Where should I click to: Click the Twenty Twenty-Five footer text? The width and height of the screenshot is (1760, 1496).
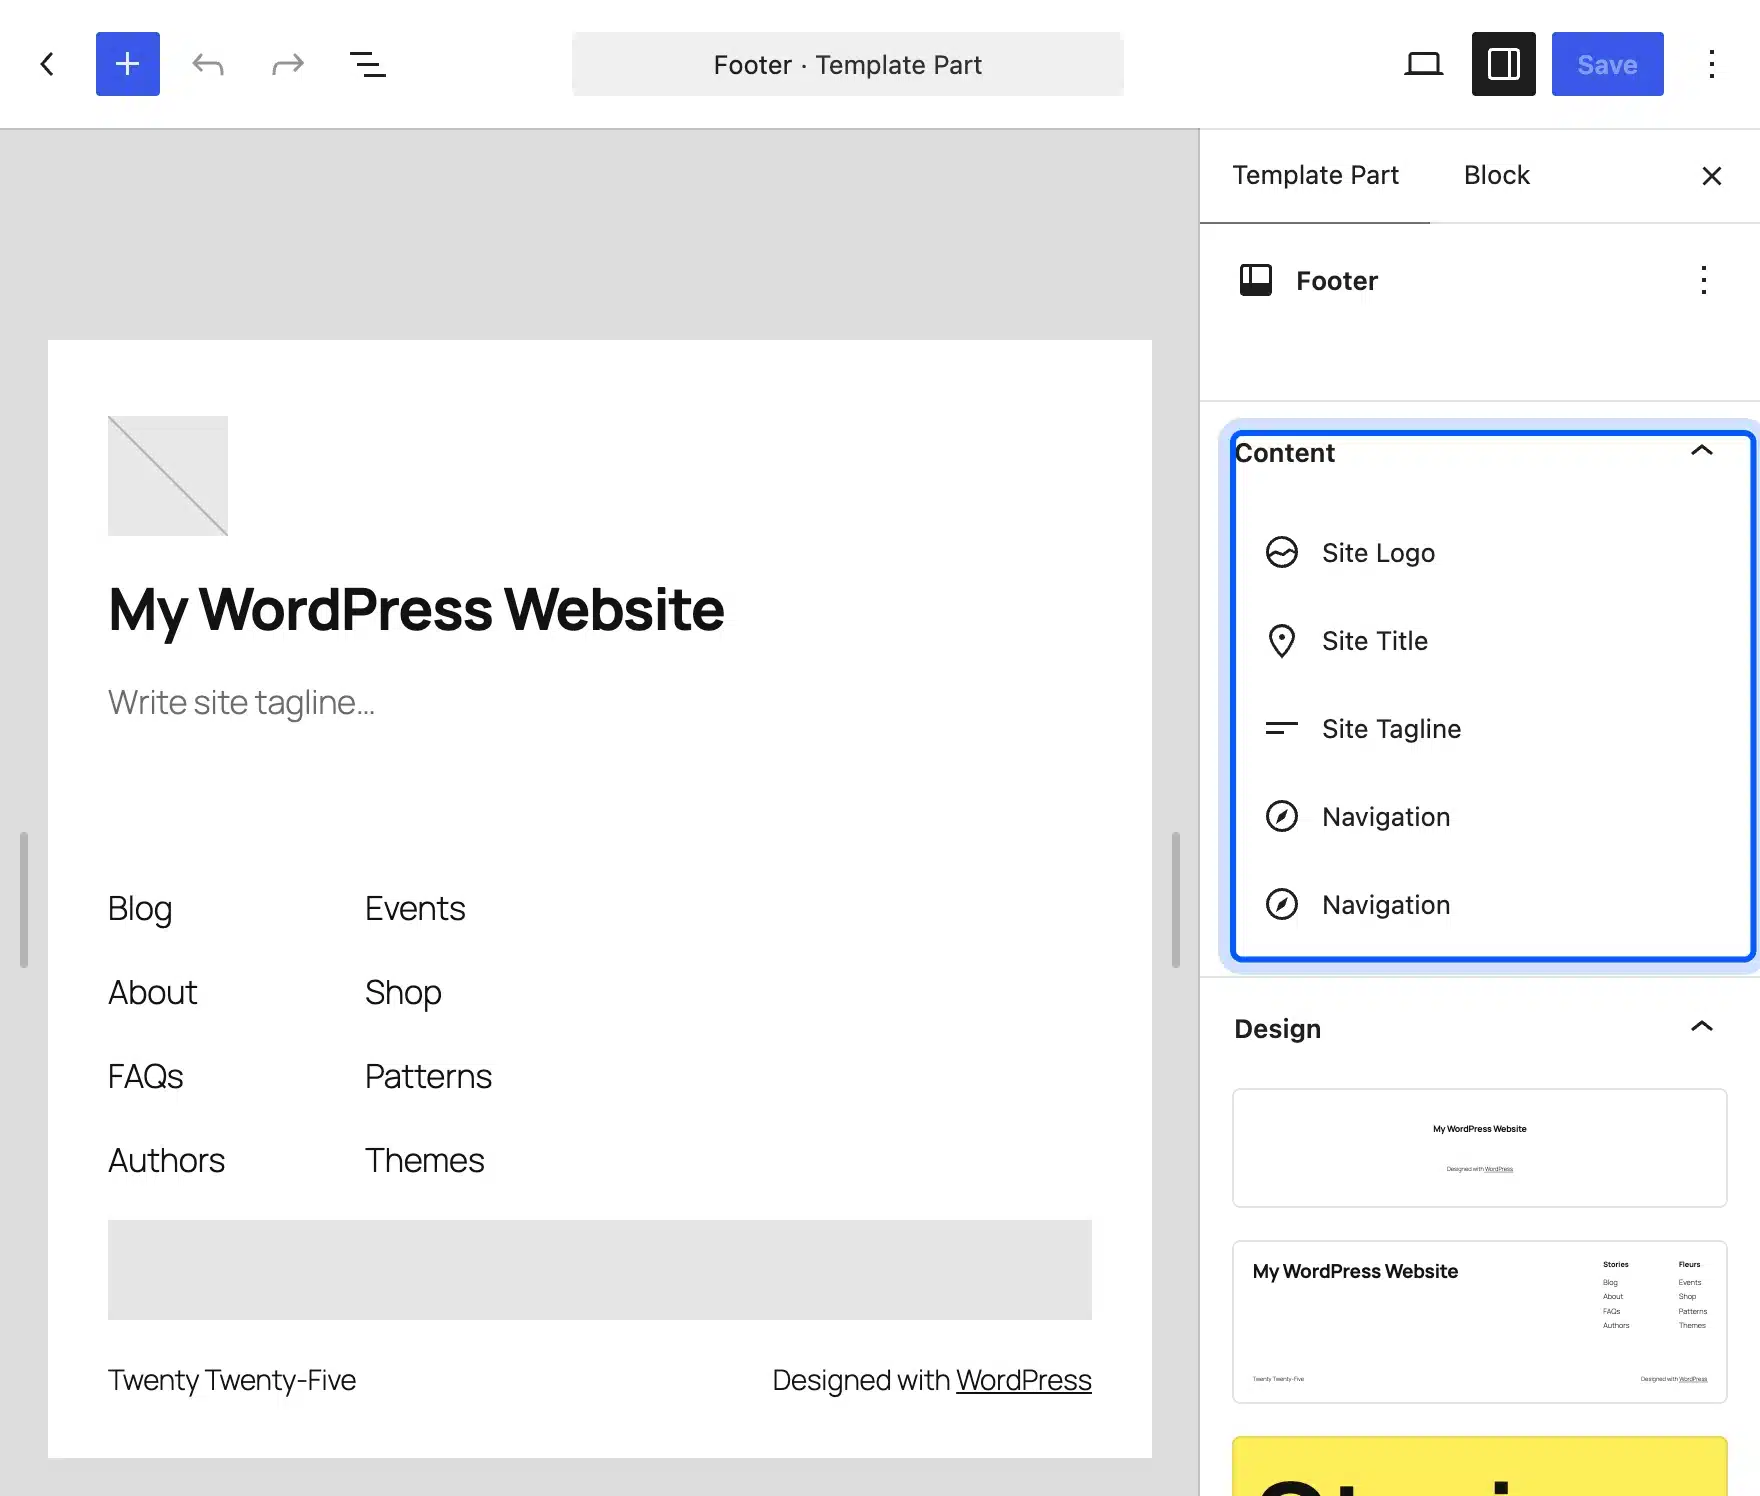[232, 1380]
